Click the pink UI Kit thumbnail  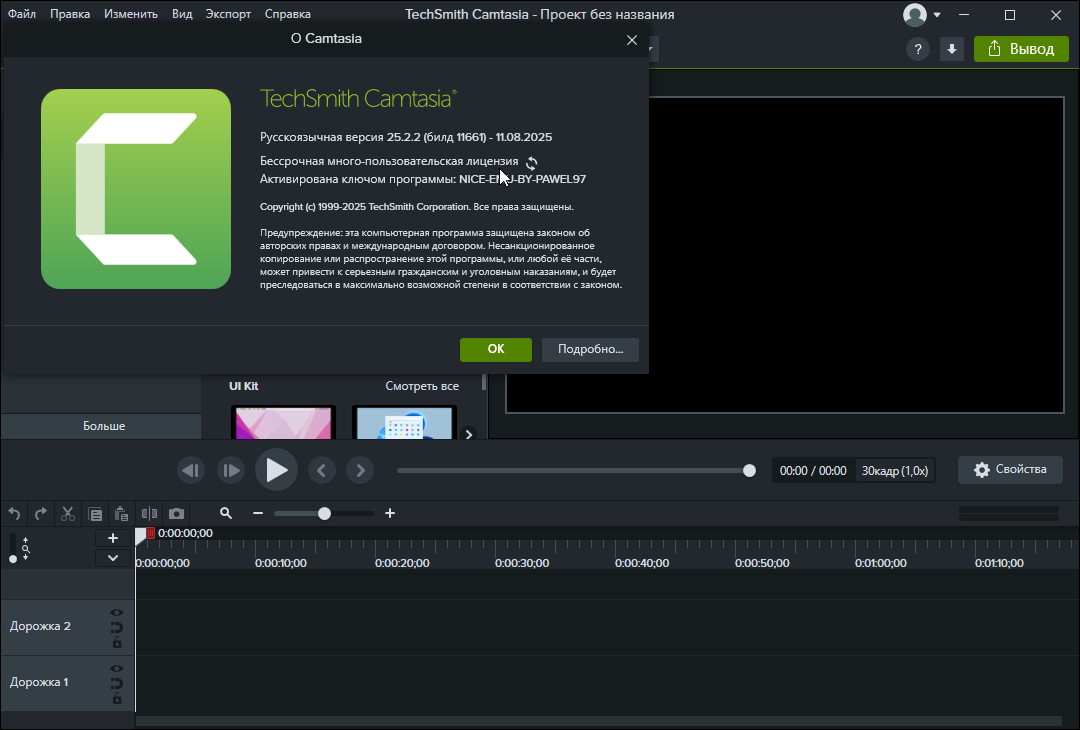283,422
